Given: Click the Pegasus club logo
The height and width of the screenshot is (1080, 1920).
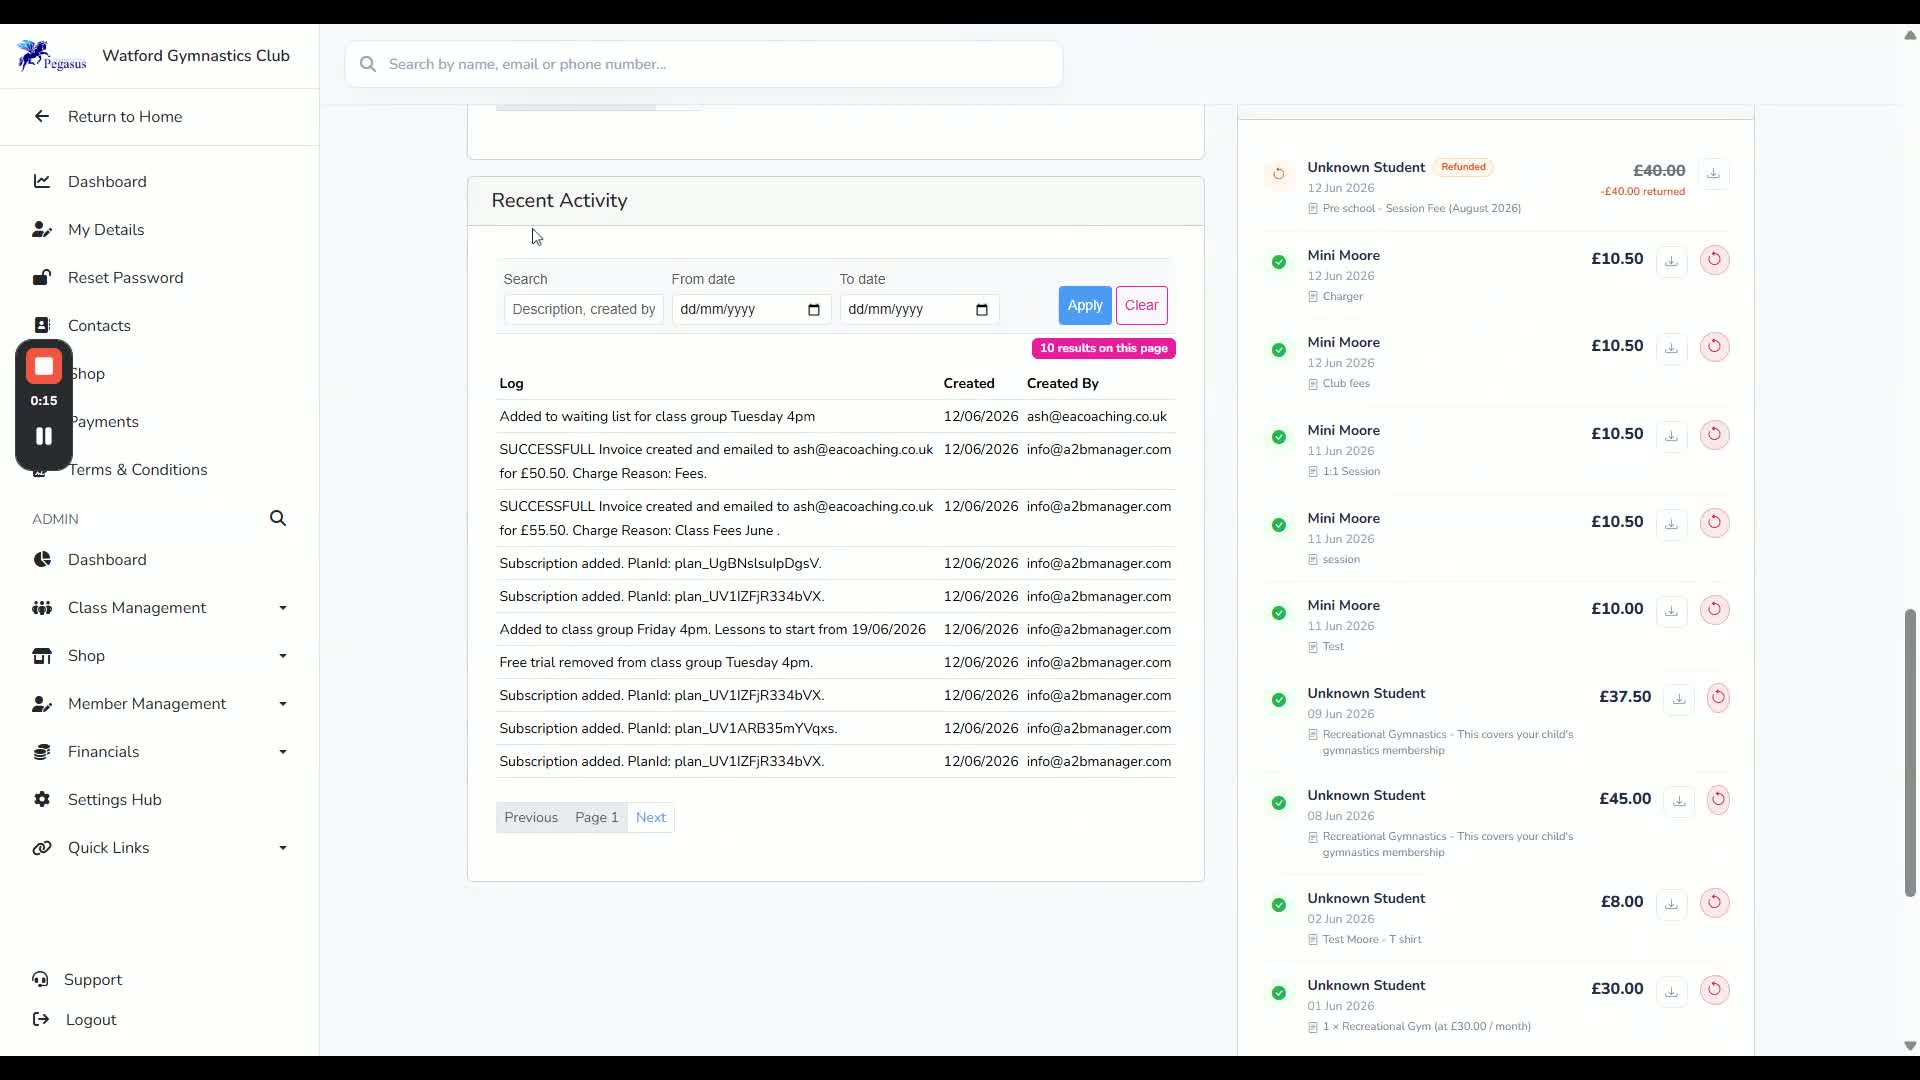Looking at the screenshot, I should click(x=52, y=56).
